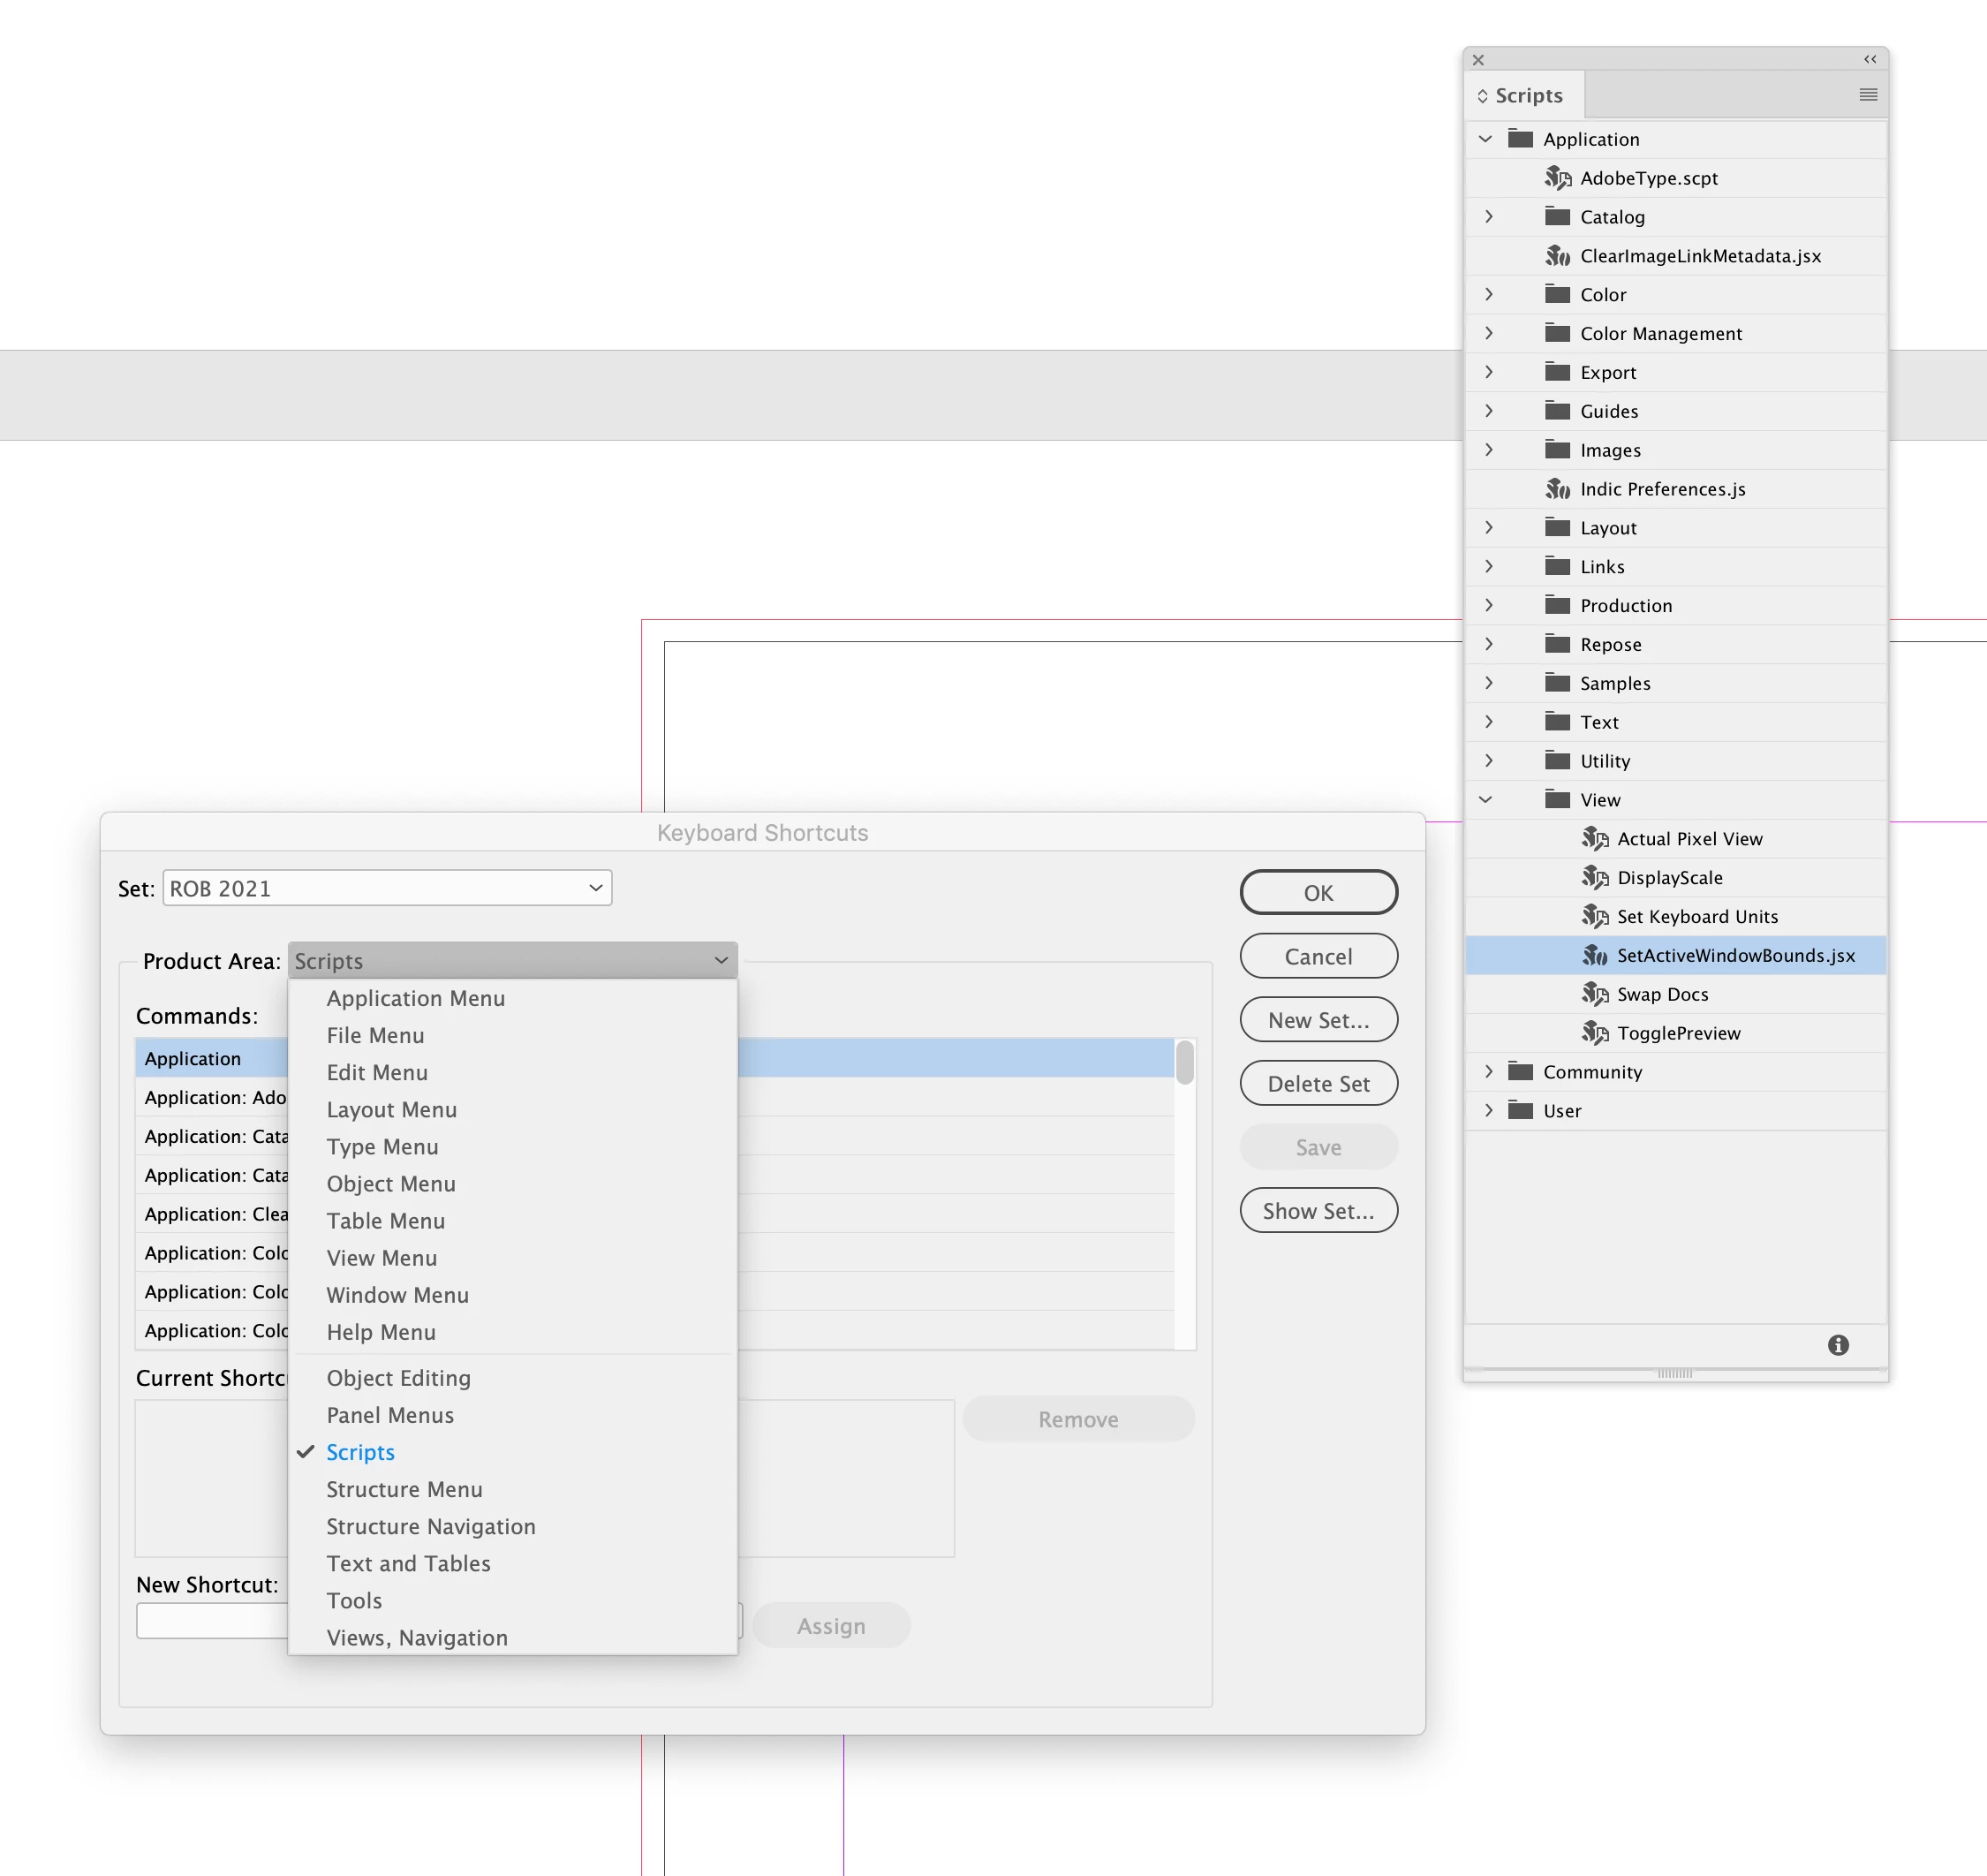The width and height of the screenshot is (1987, 1876).
Task: Pick the checked Scripts entry in the list
Action: [360, 1452]
